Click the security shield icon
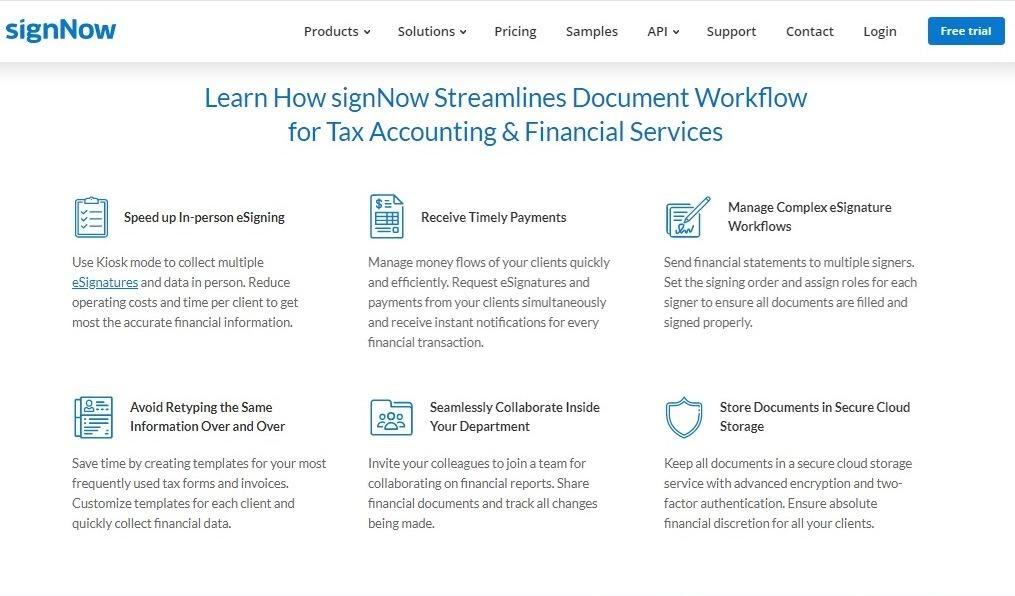The height and width of the screenshot is (596, 1015). coord(684,417)
